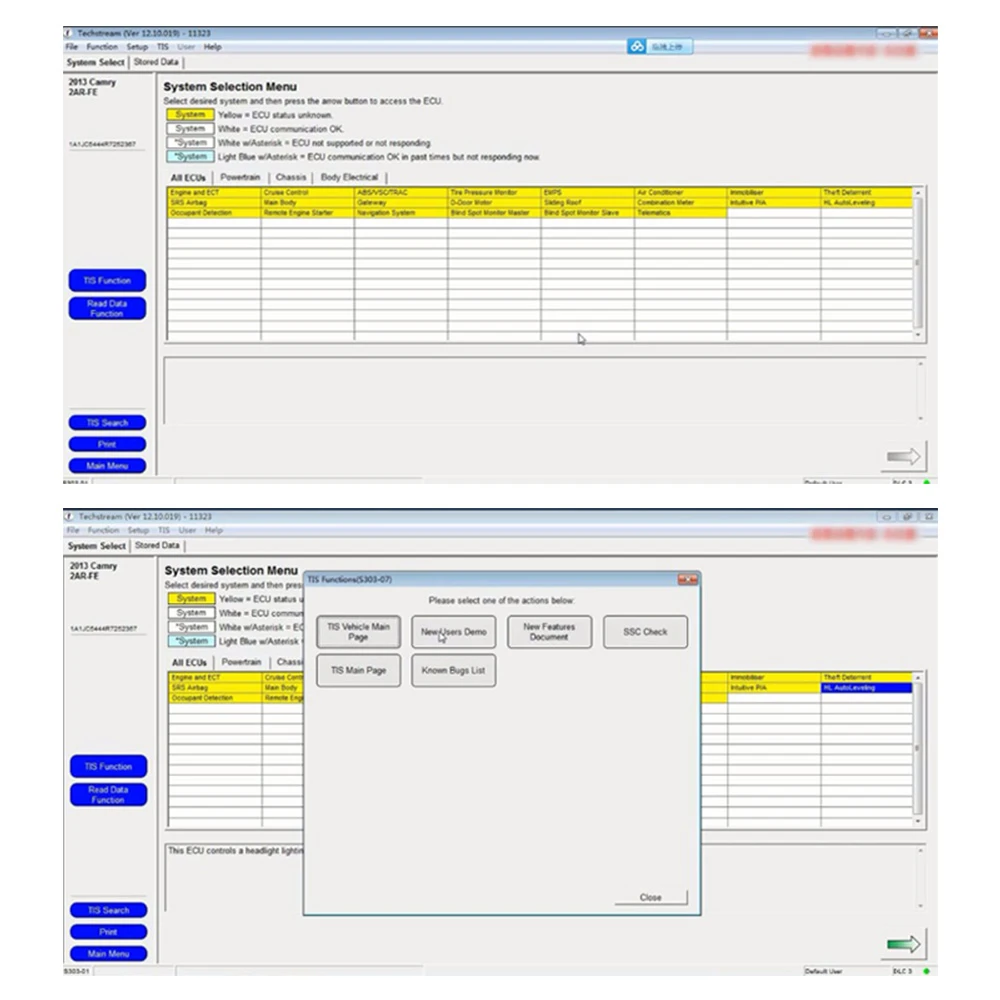Click Main Menu button in lower screenshot
Viewport: 1000px width, 1000px height.
coord(108,953)
